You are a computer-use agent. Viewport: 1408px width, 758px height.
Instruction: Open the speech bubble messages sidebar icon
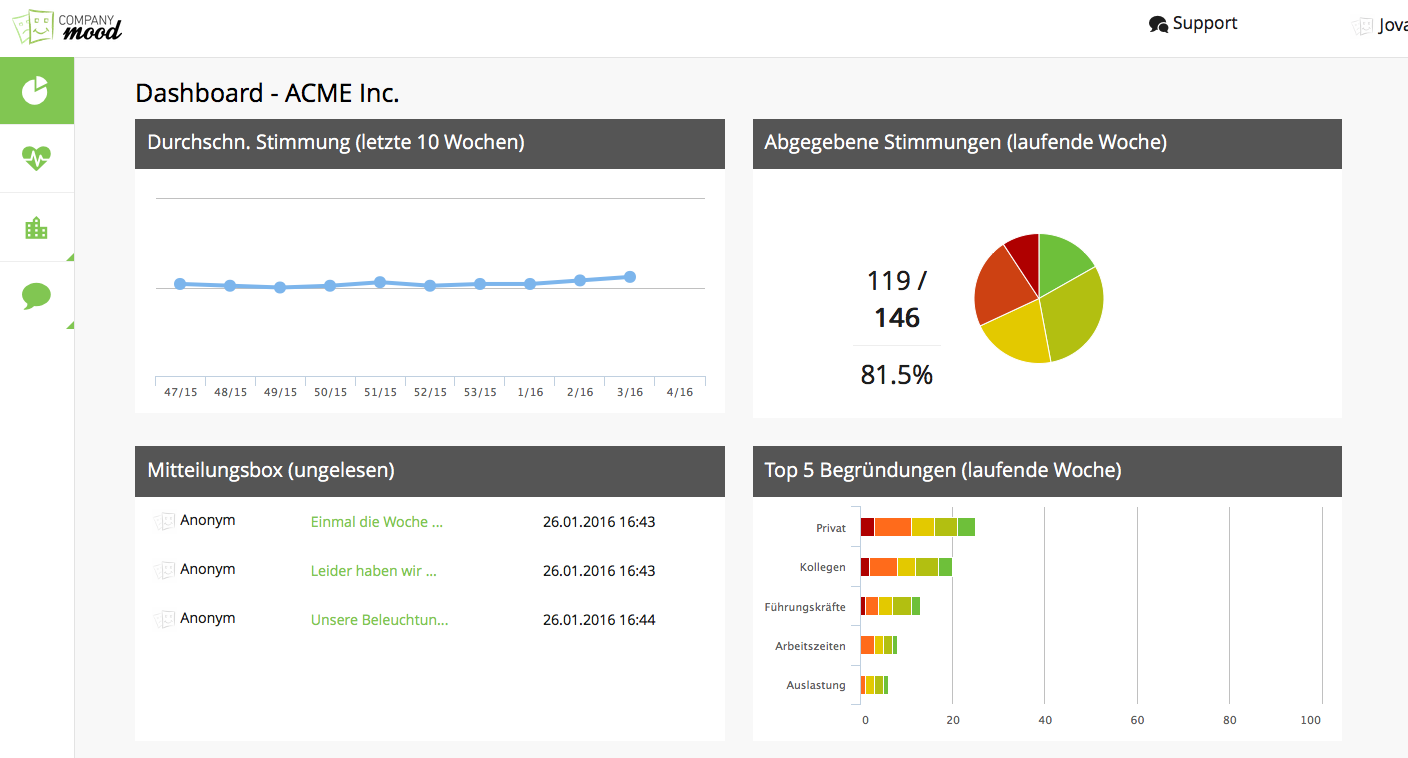36,296
